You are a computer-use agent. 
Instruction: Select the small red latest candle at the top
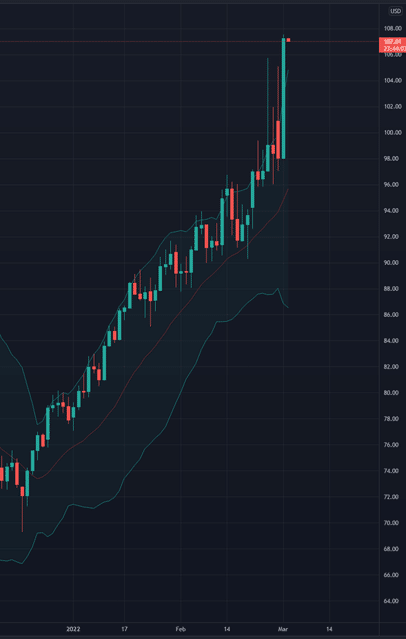tap(288, 40)
